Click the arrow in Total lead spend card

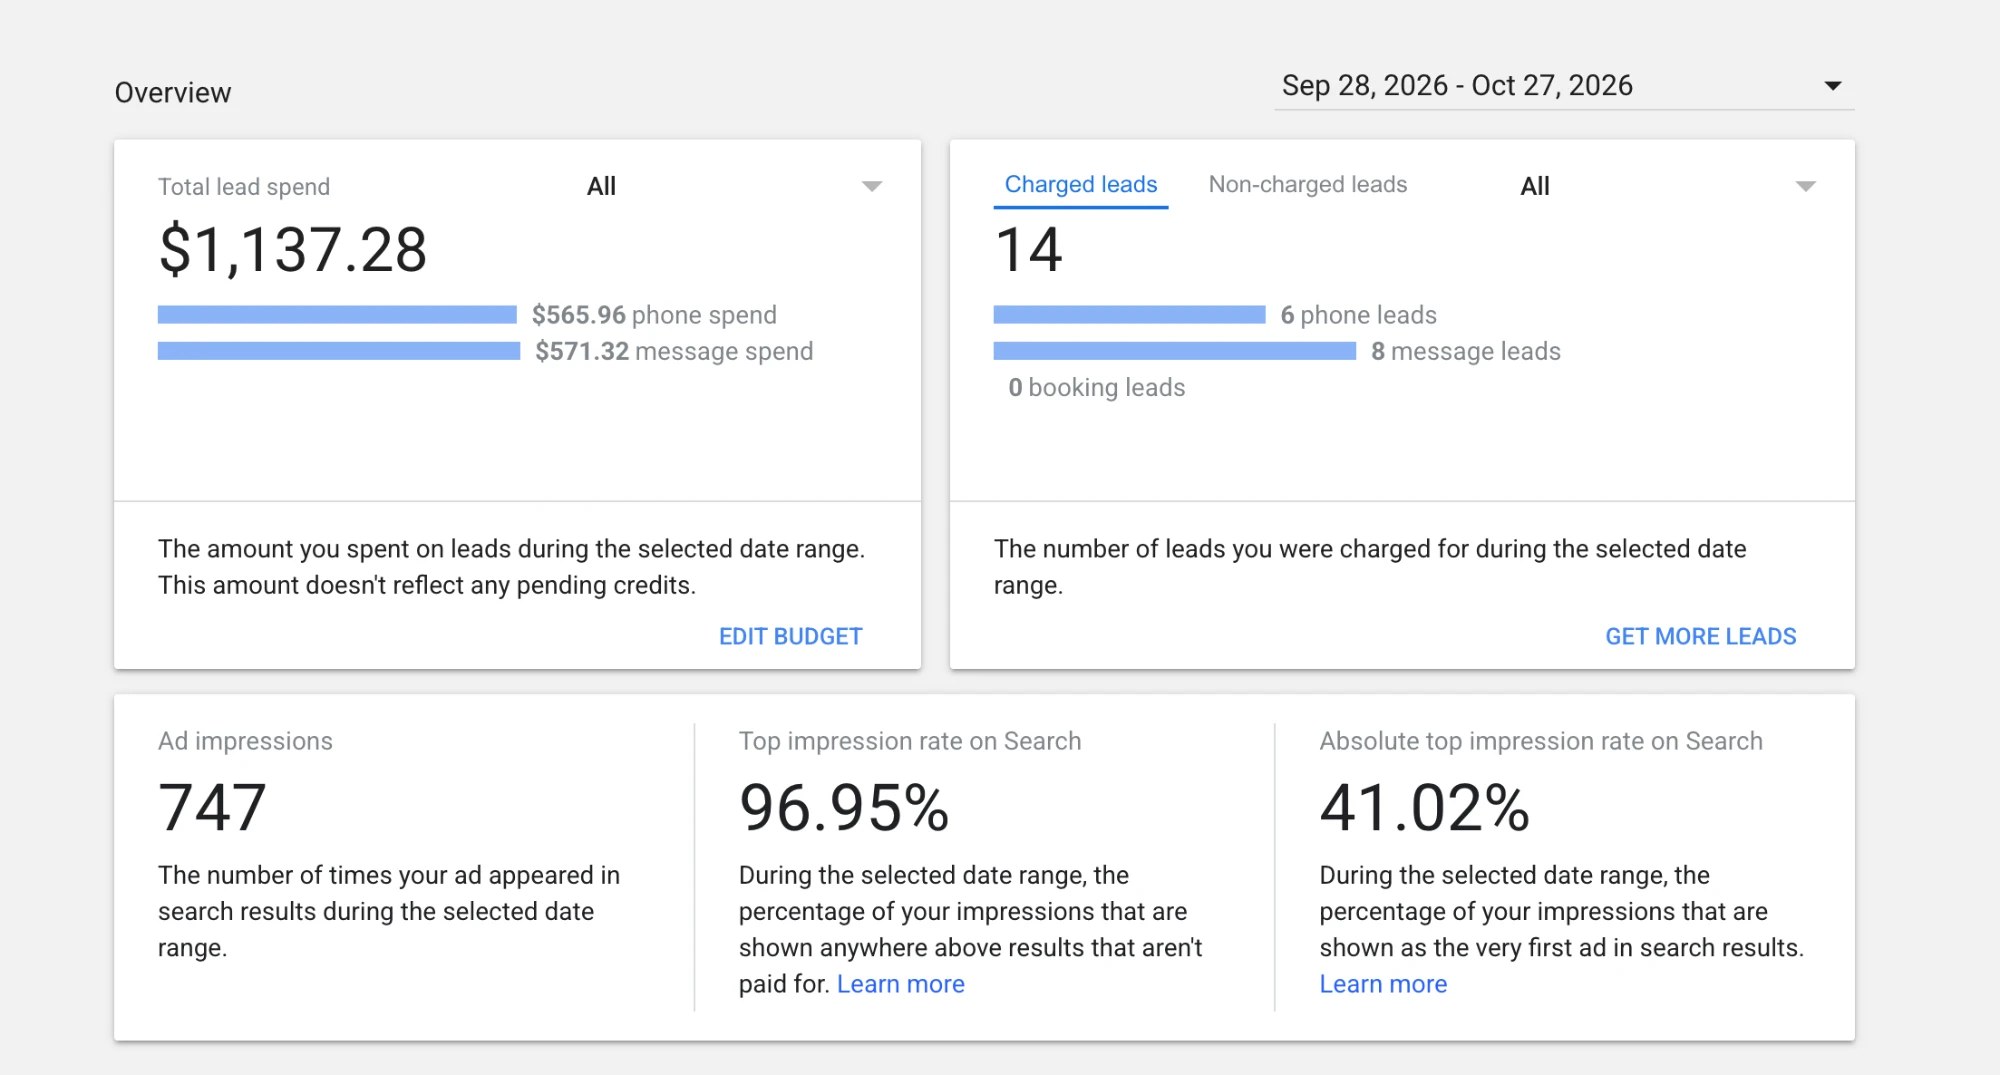tap(872, 186)
